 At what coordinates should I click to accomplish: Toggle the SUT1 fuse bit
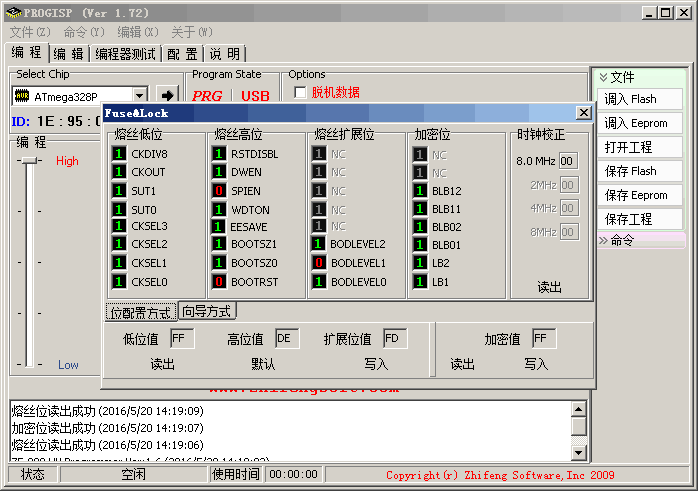[119, 191]
